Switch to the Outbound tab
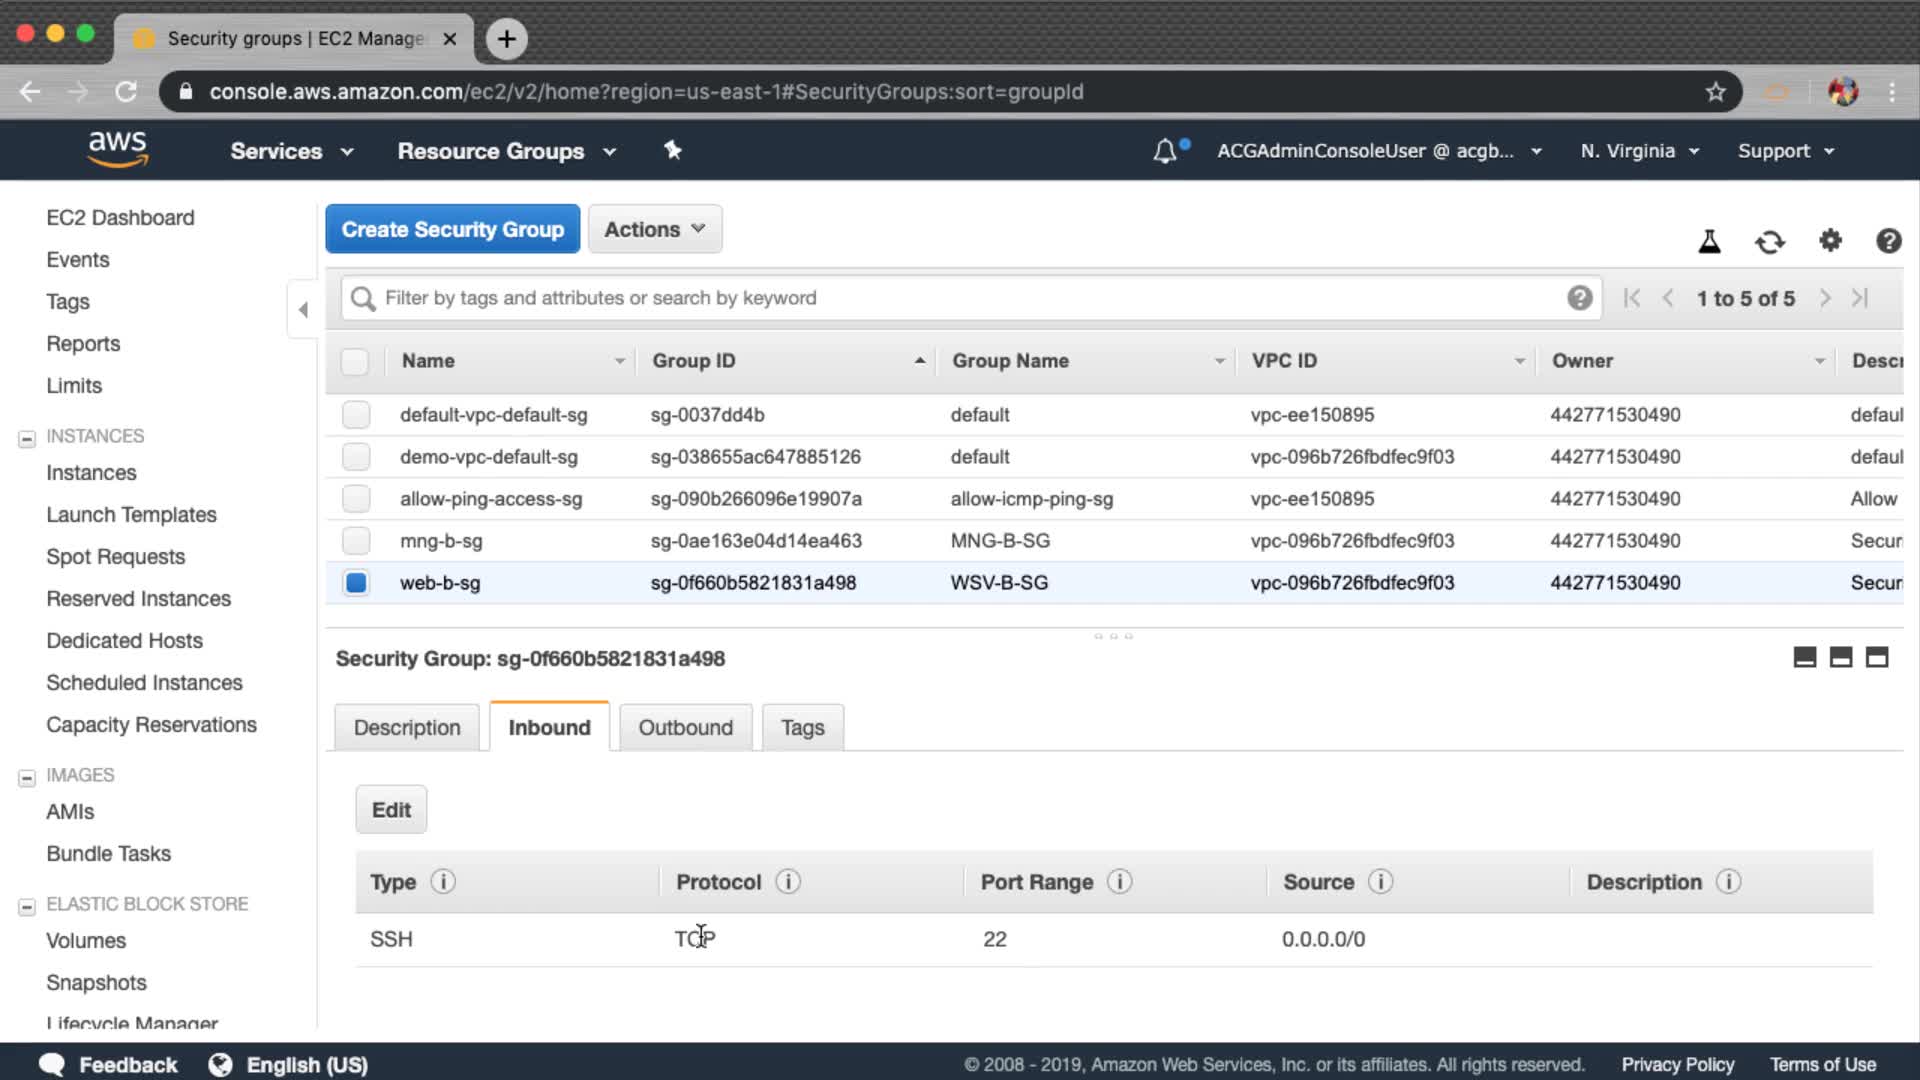 pos(685,728)
